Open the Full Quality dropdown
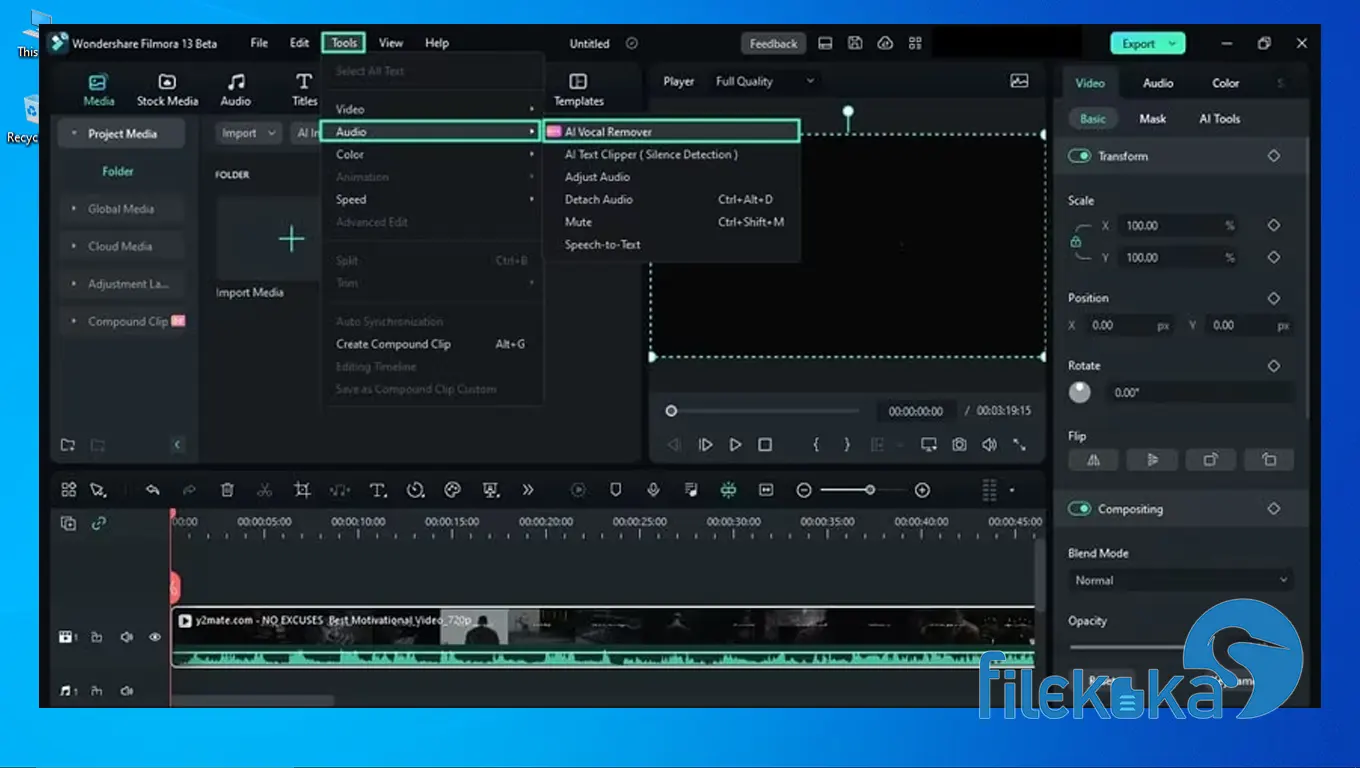This screenshot has height=768, width=1360. 765,81
